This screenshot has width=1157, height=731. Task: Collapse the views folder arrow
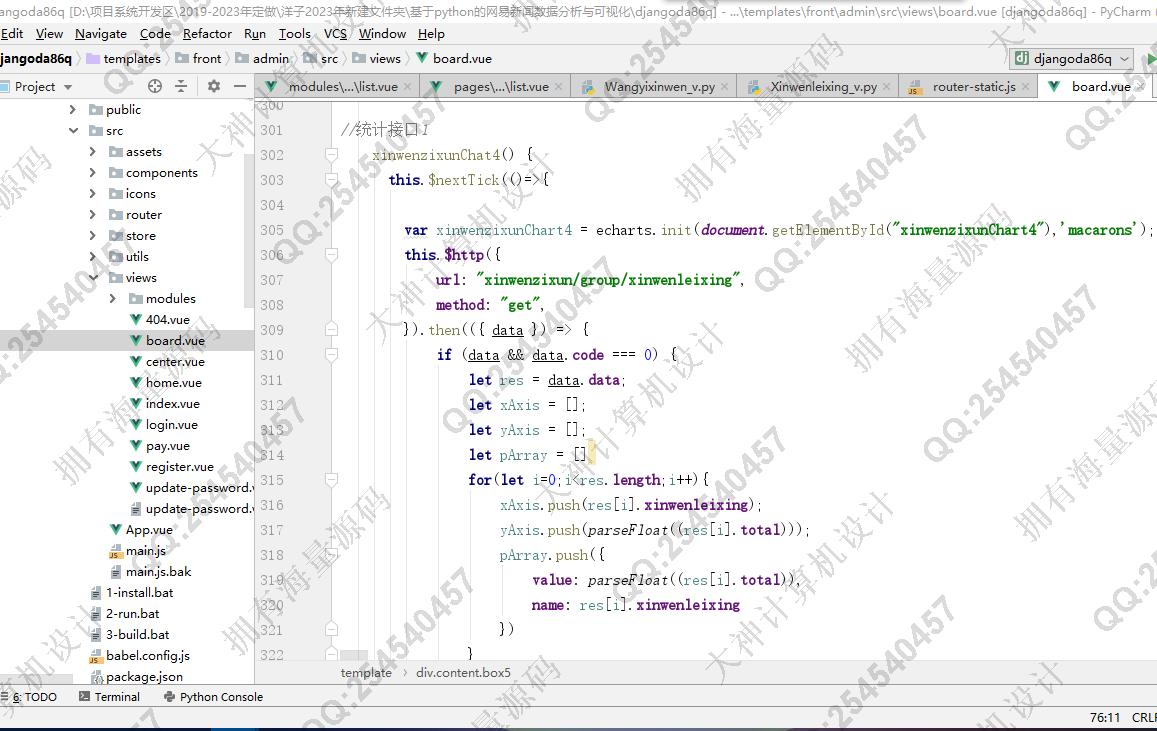(92, 277)
